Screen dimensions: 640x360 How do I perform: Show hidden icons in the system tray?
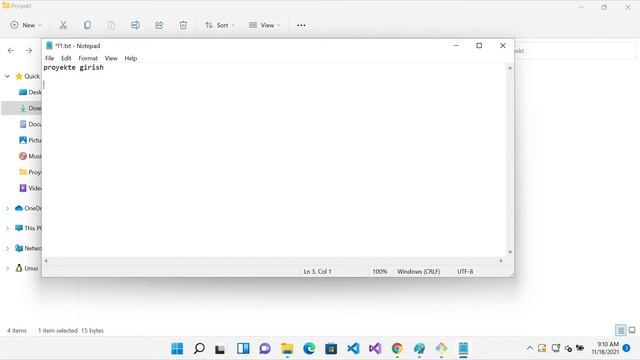click(529, 348)
